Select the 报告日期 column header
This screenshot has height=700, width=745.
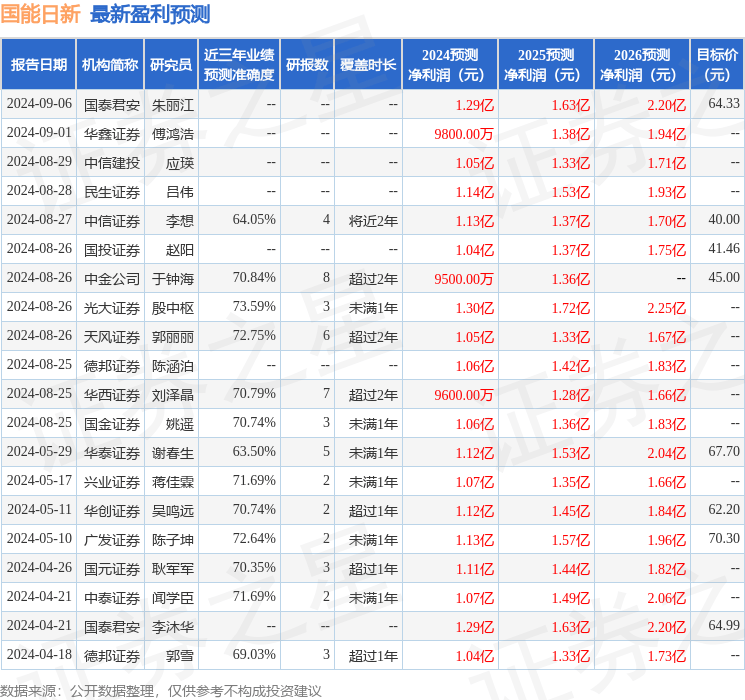(38, 65)
